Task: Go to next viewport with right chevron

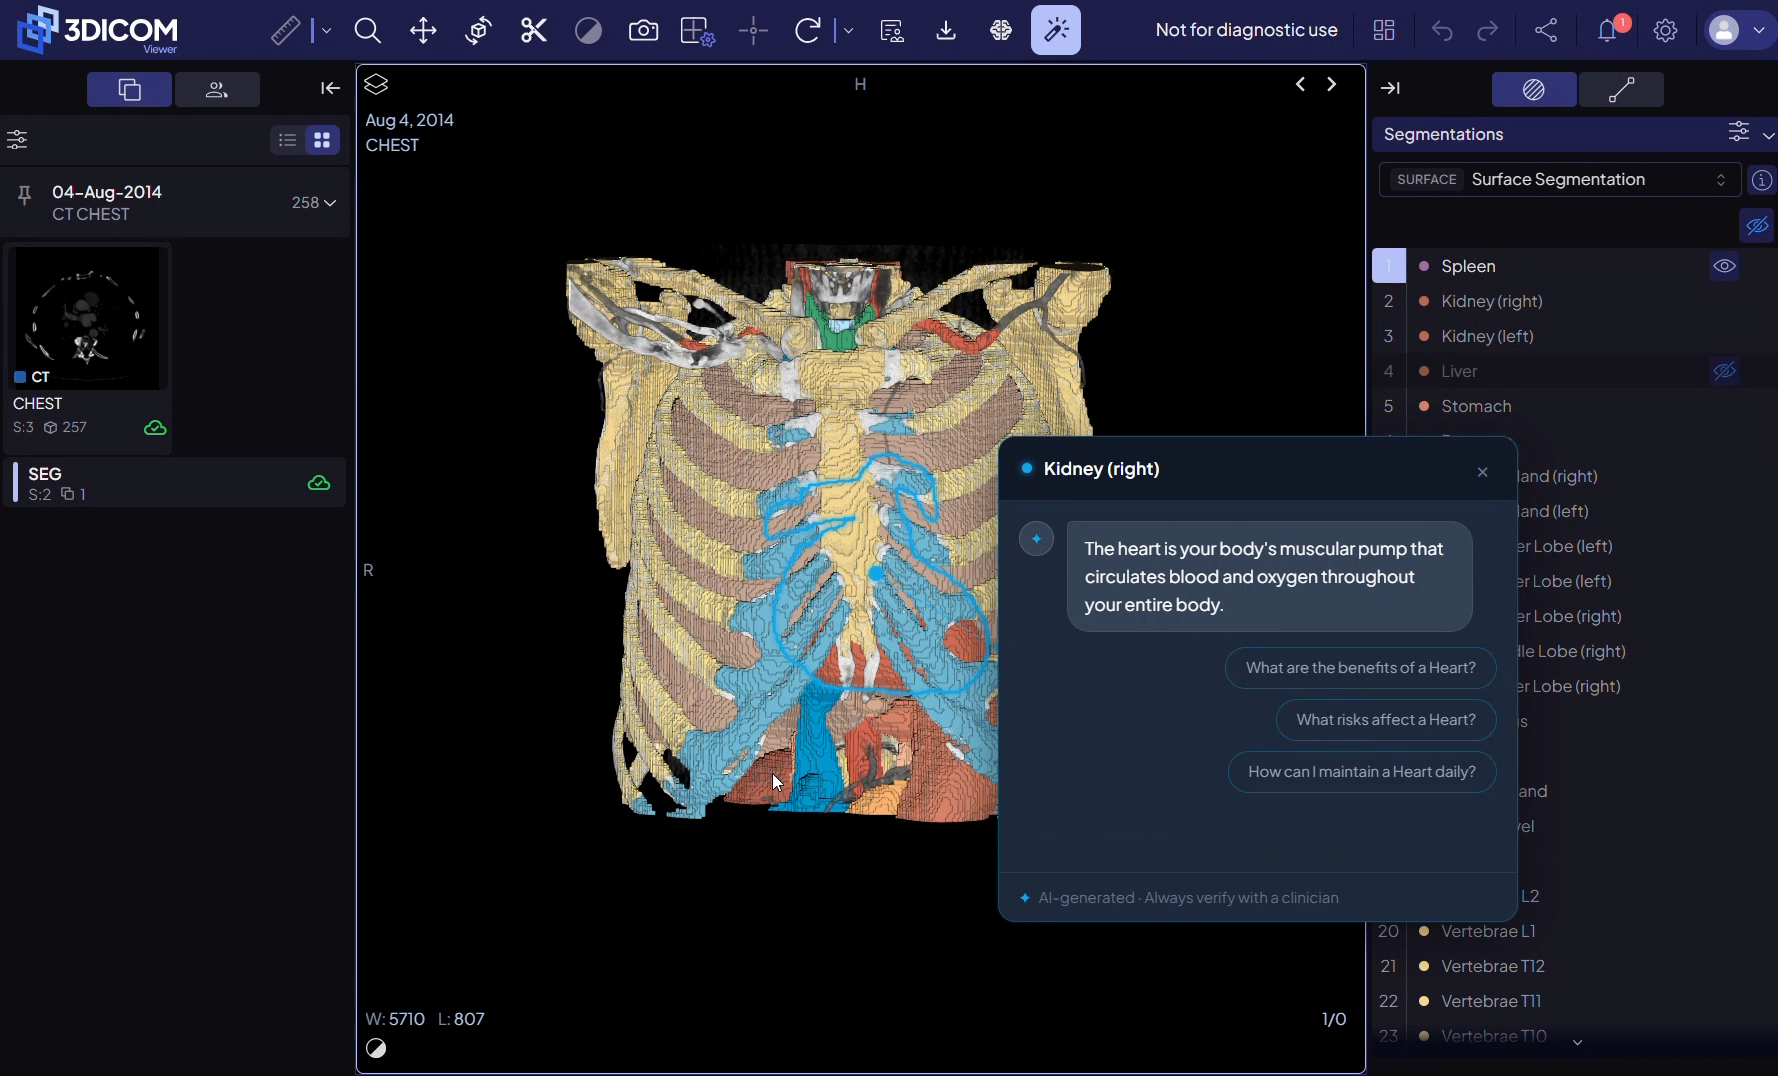Action: tap(1331, 85)
